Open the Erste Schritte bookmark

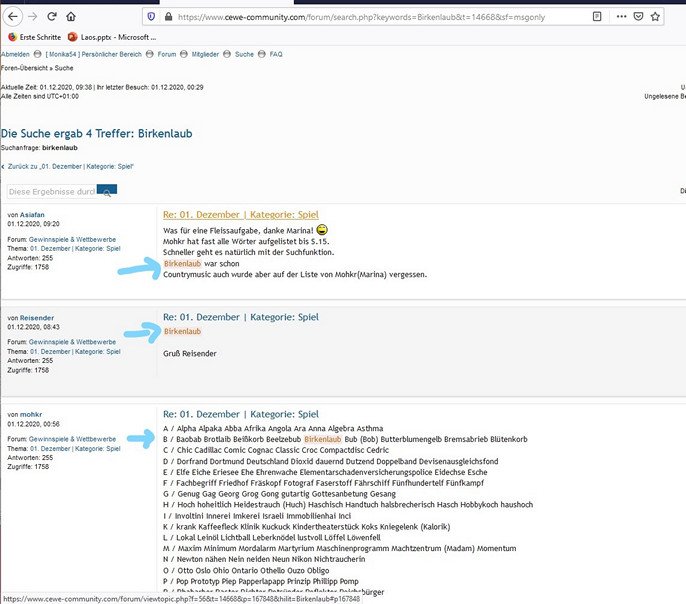pyautogui.click(x=35, y=37)
